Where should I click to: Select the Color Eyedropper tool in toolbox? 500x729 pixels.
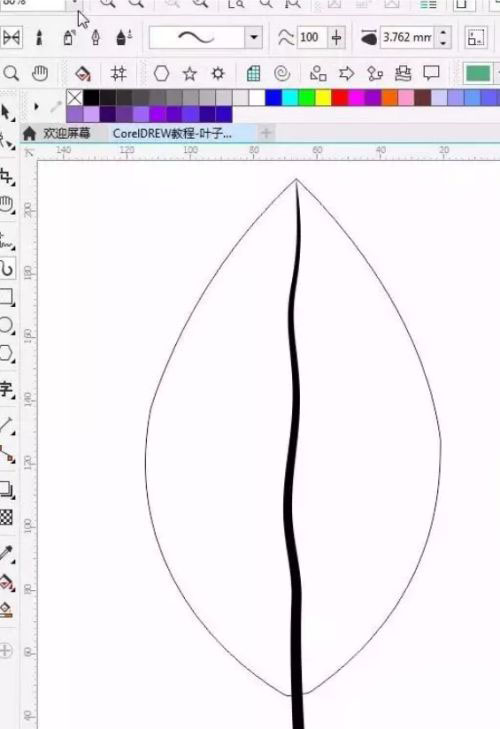[7, 553]
